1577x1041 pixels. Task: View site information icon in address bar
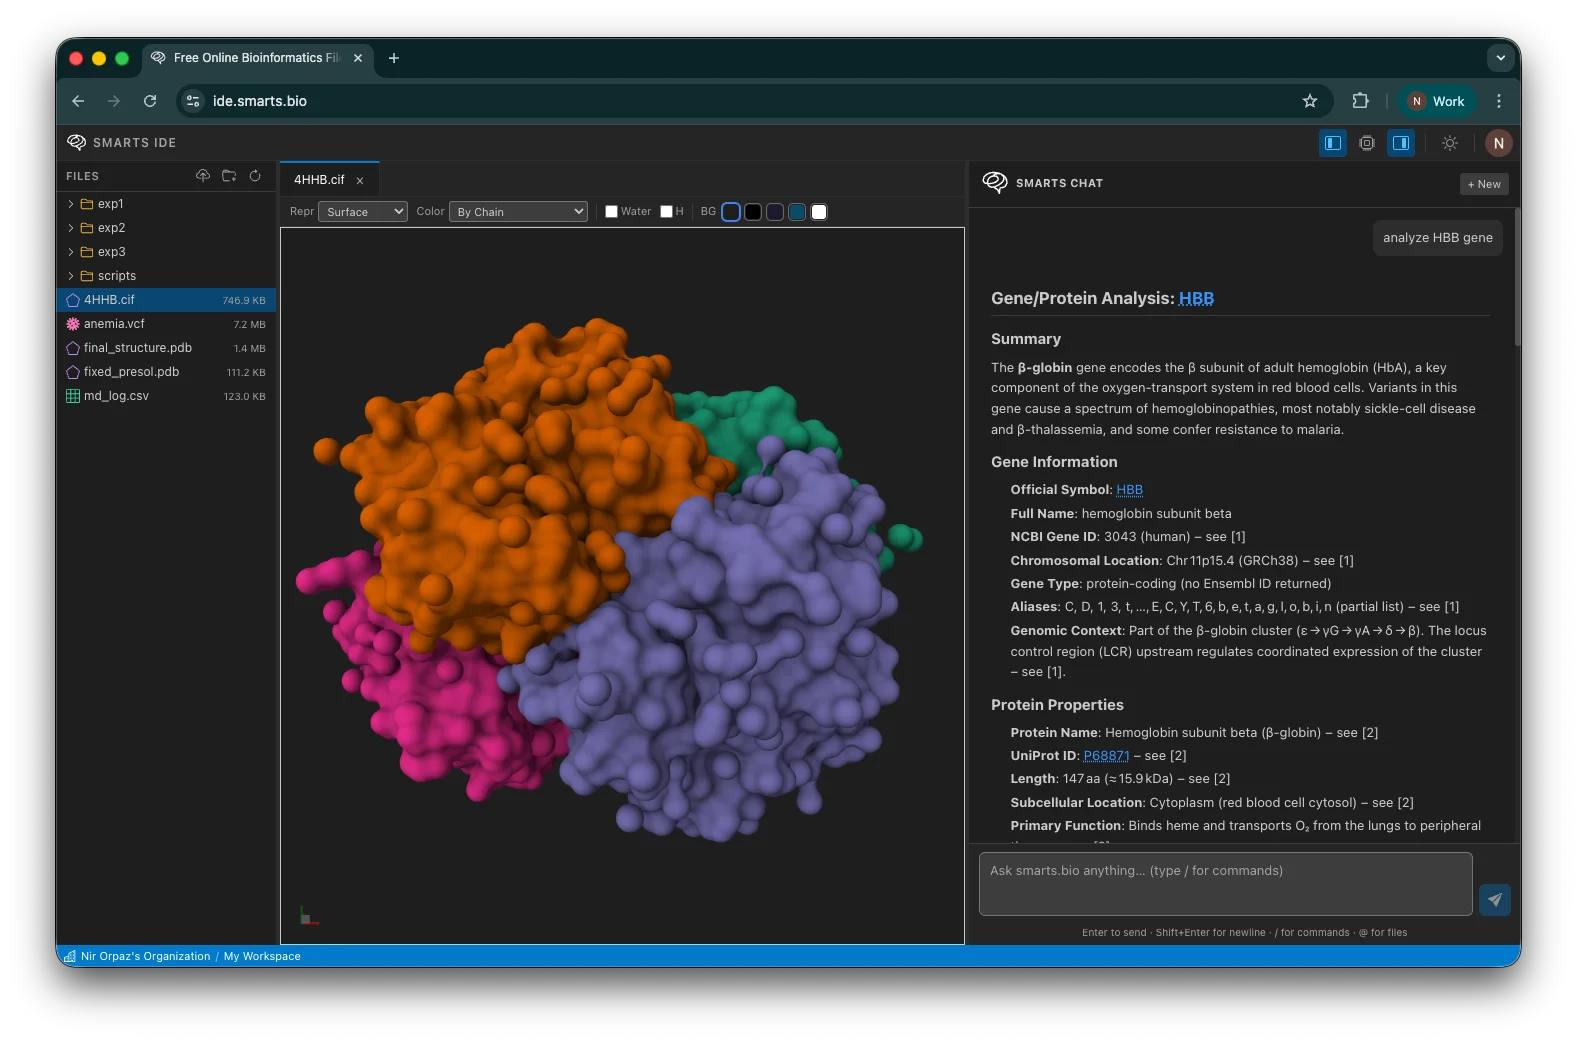(x=194, y=101)
